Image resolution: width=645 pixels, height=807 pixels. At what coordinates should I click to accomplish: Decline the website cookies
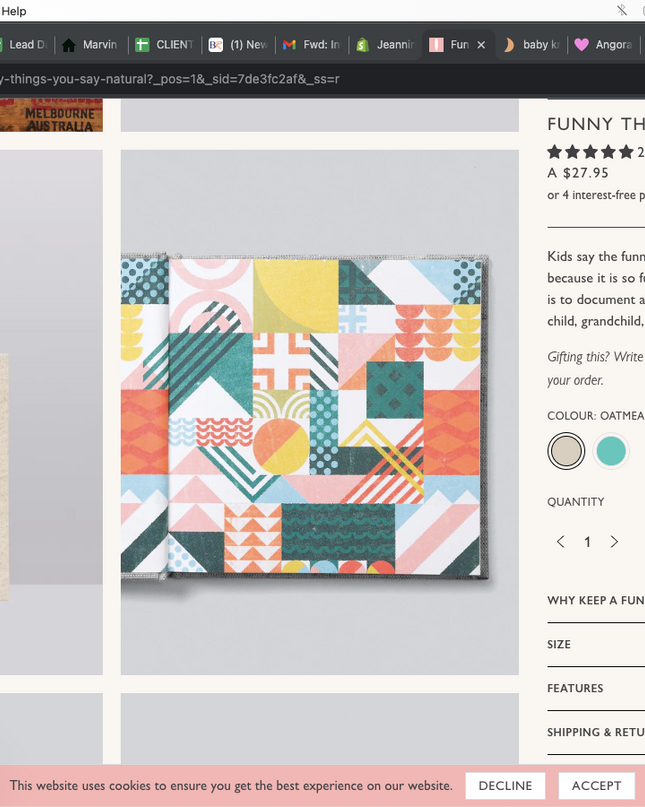[x=505, y=785]
